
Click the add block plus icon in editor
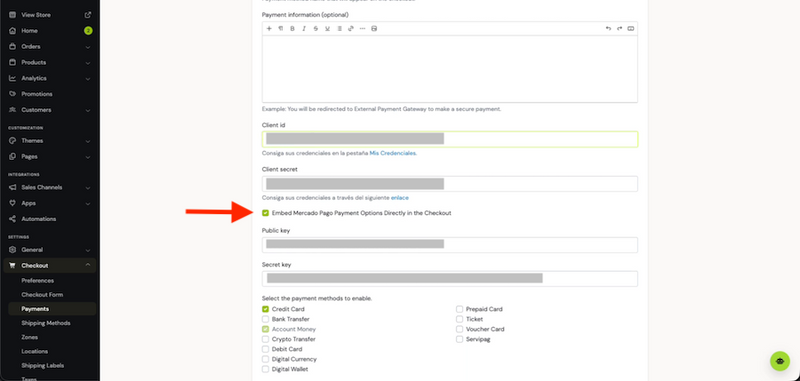point(269,29)
